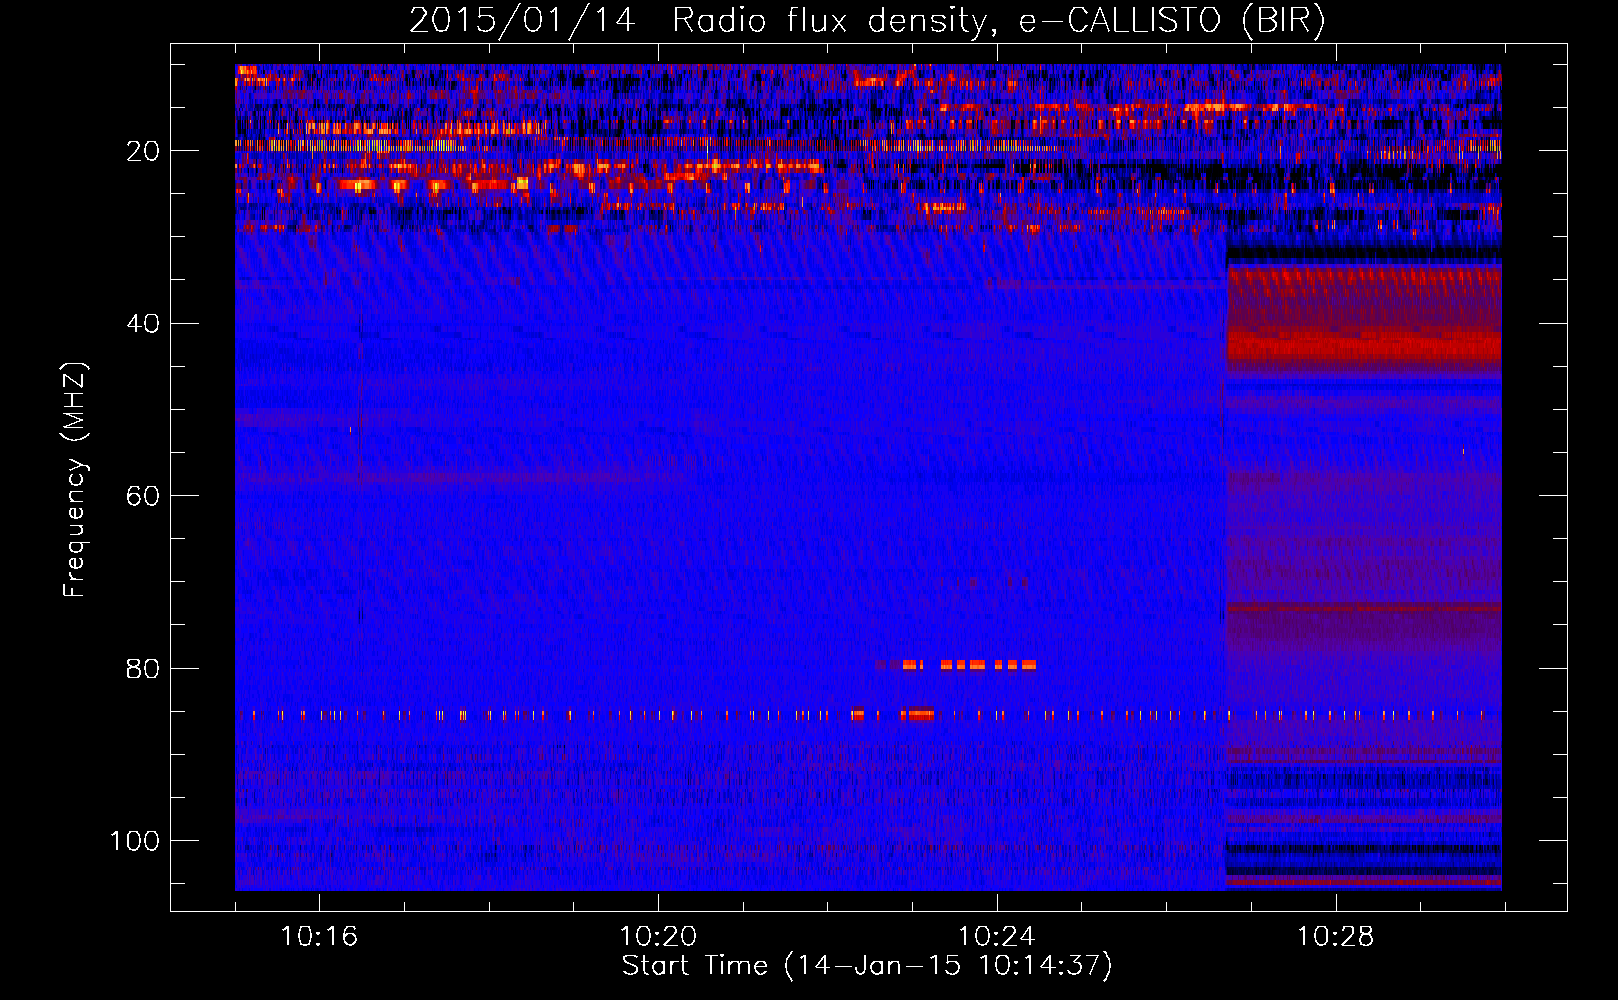Click the bright orange burst near 80 MHz
Image resolution: width=1618 pixels, height=1000 pixels.
[x=968, y=664]
